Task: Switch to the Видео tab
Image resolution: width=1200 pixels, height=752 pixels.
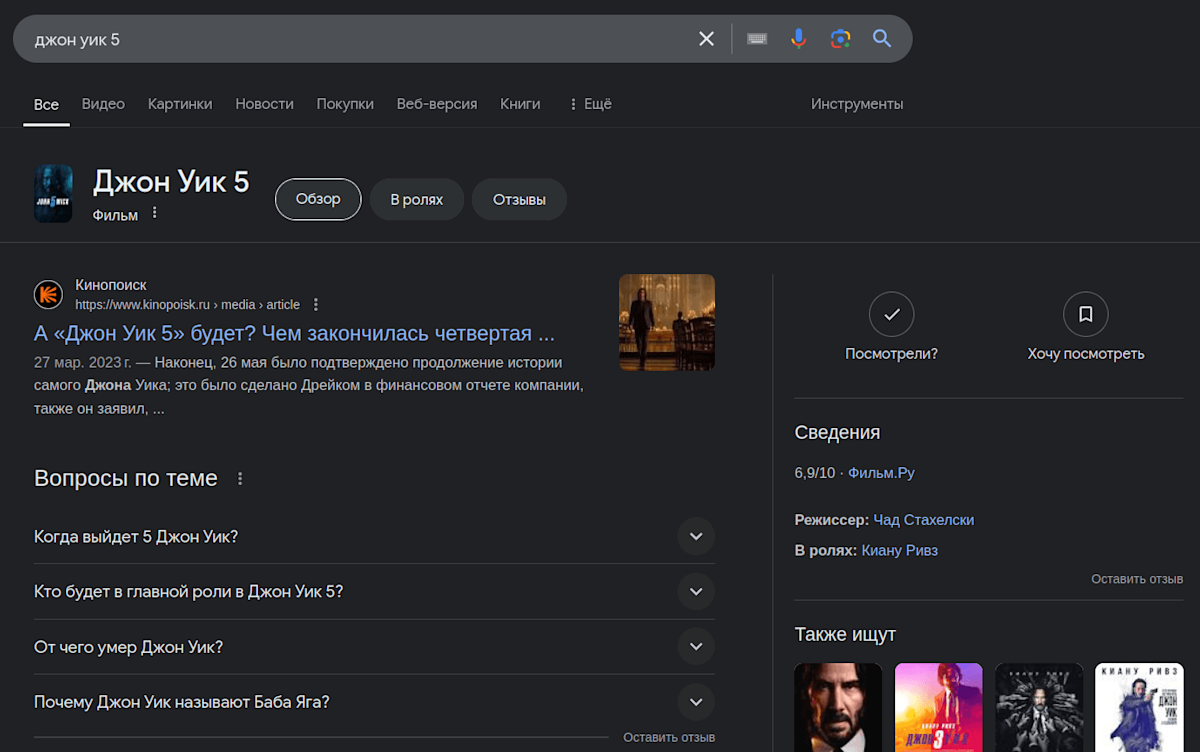Action: pyautogui.click(x=103, y=104)
